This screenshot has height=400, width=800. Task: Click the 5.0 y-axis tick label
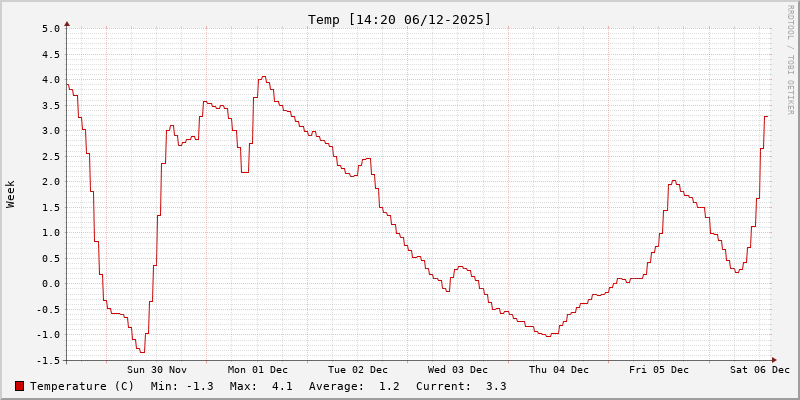51,29
